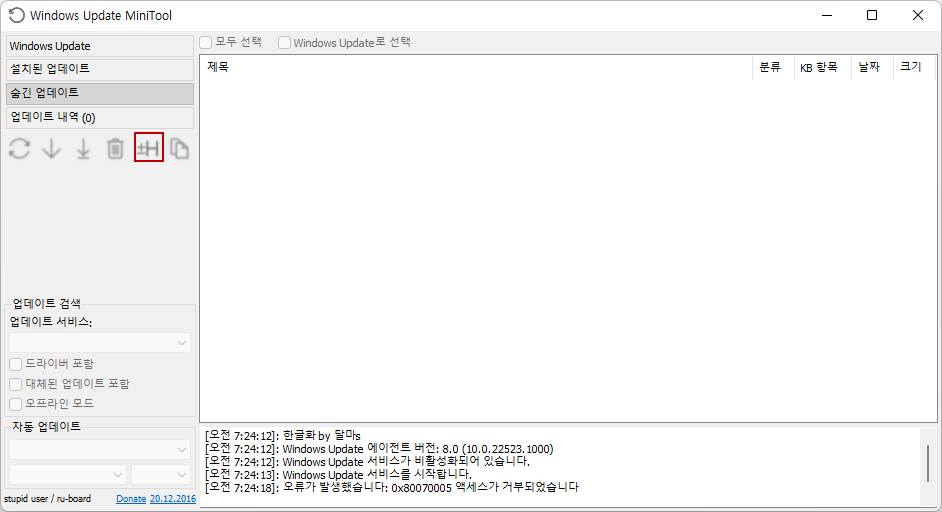942x512 pixels.
Task: Toggle the Windows Update로 선택 checkbox
Action: point(284,42)
